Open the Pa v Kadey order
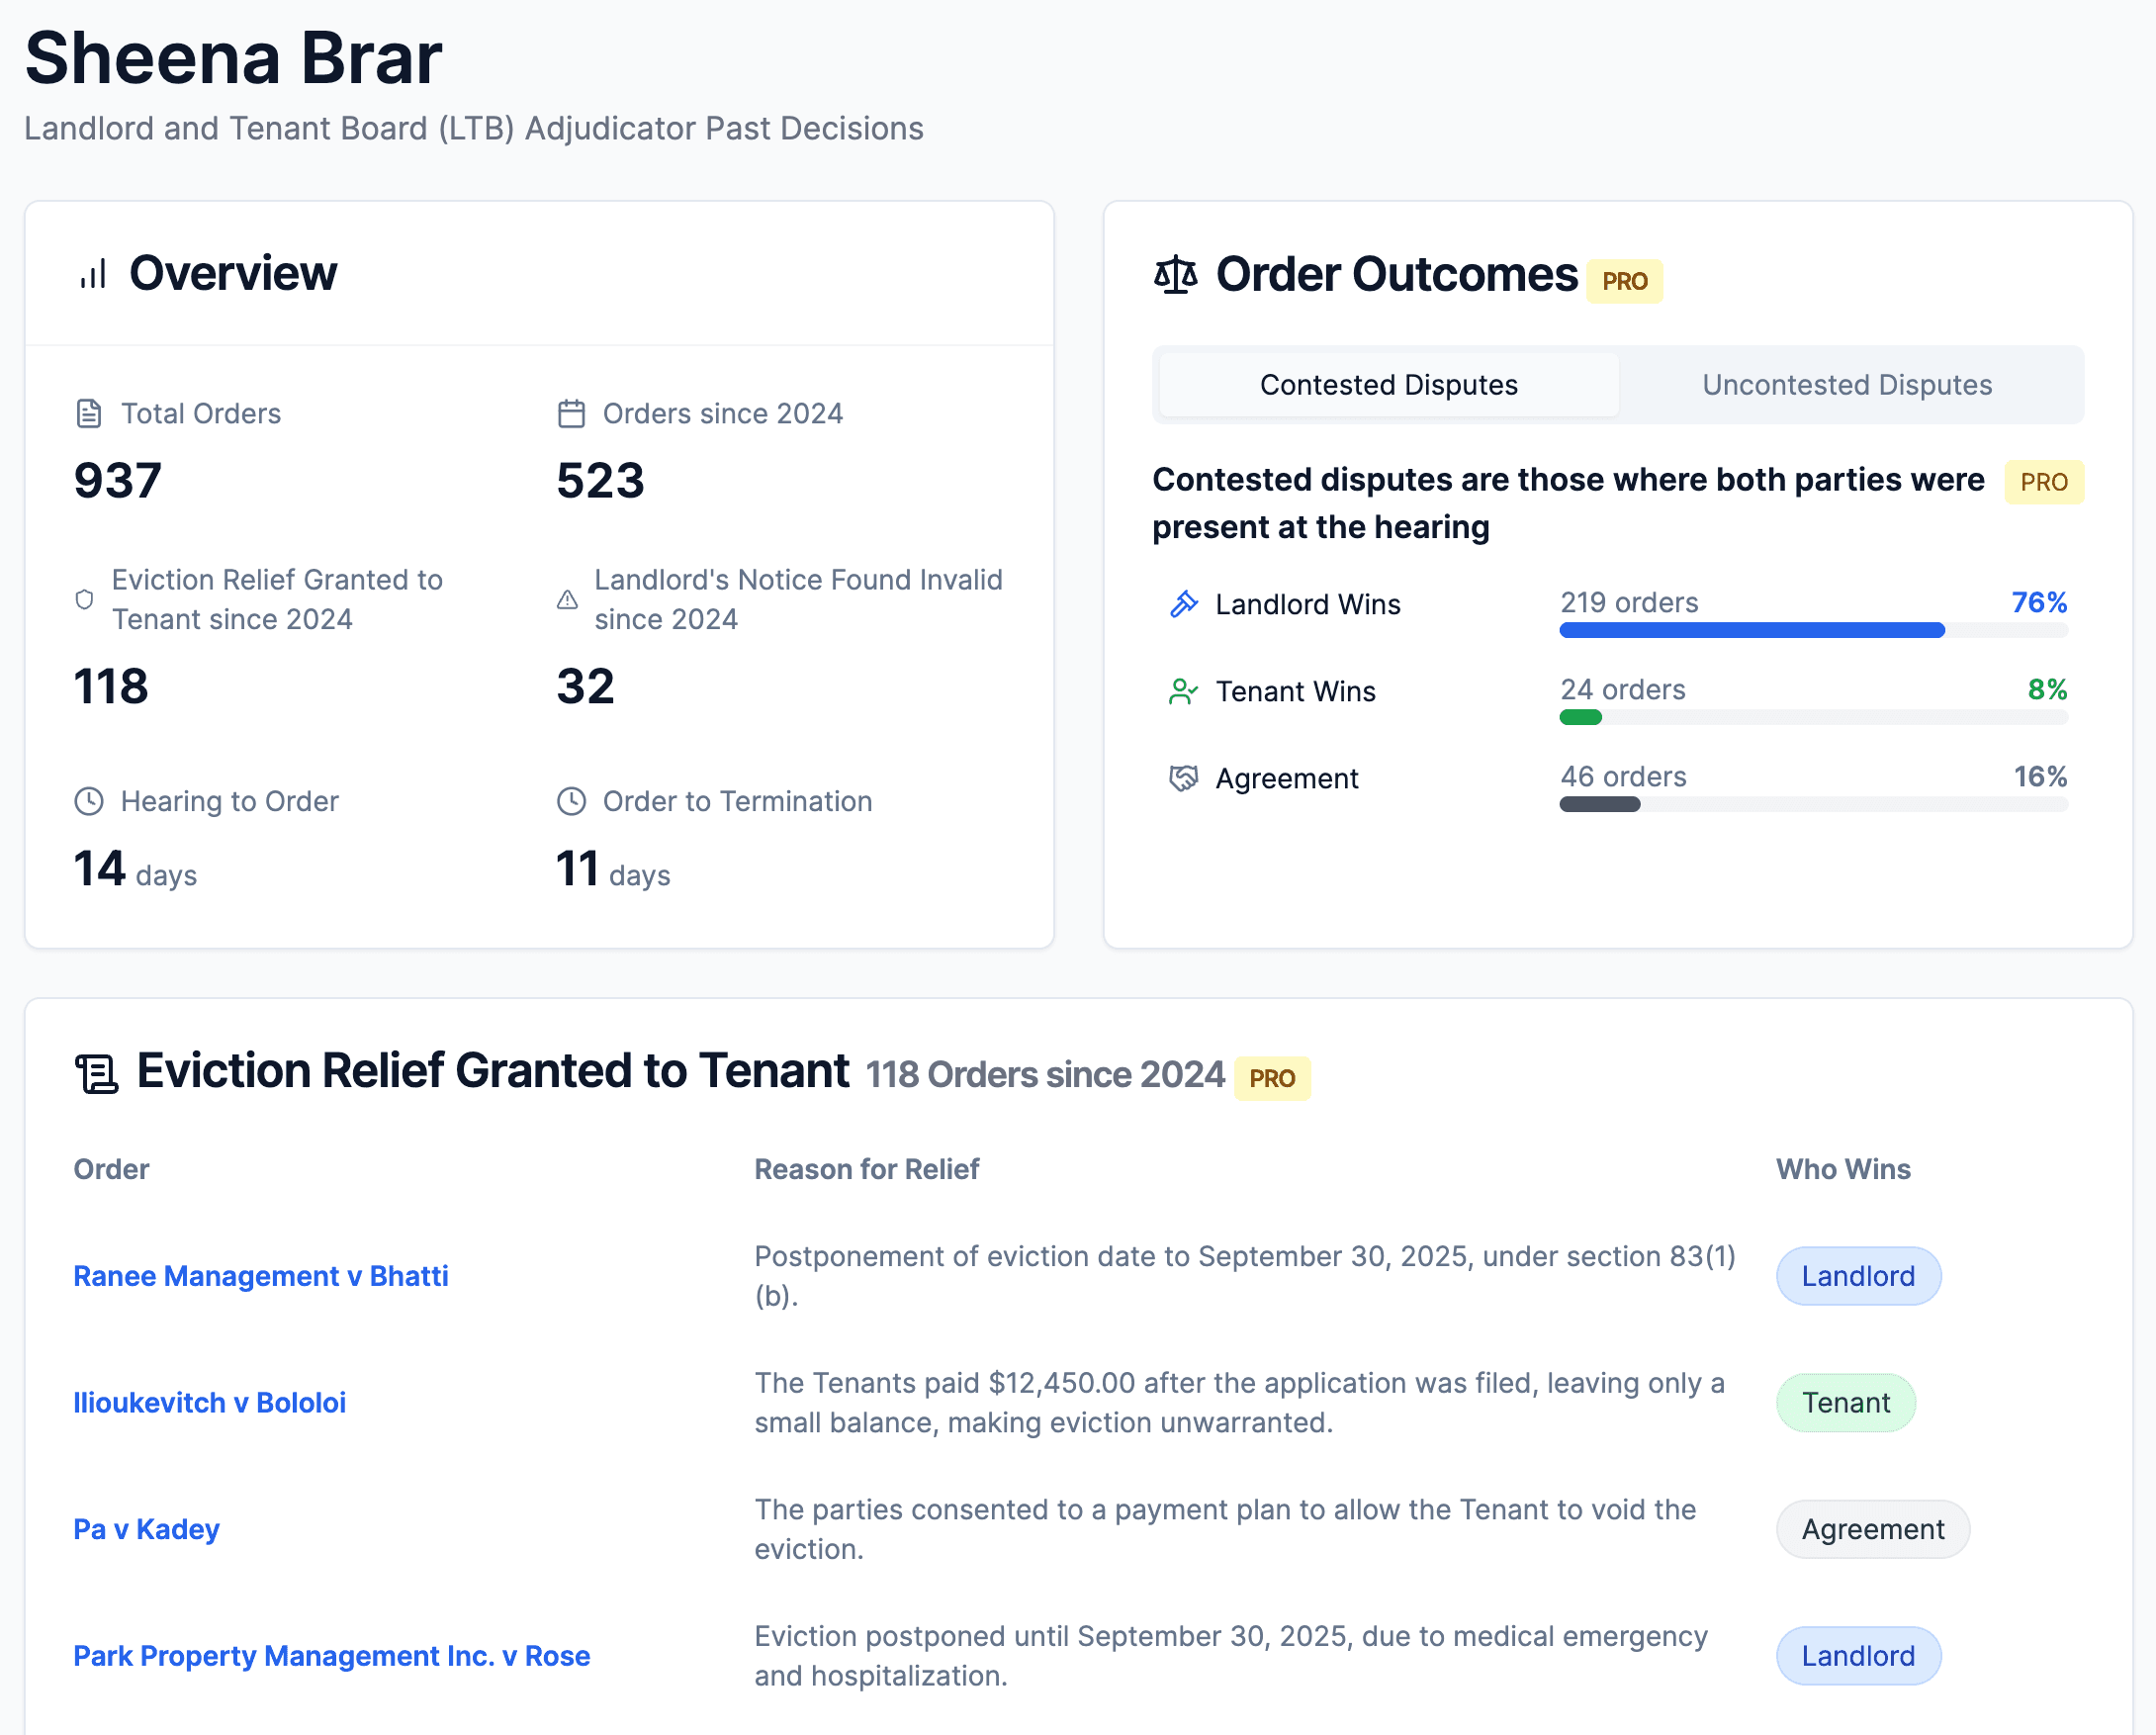This screenshot has width=2156, height=1735. pos(146,1529)
